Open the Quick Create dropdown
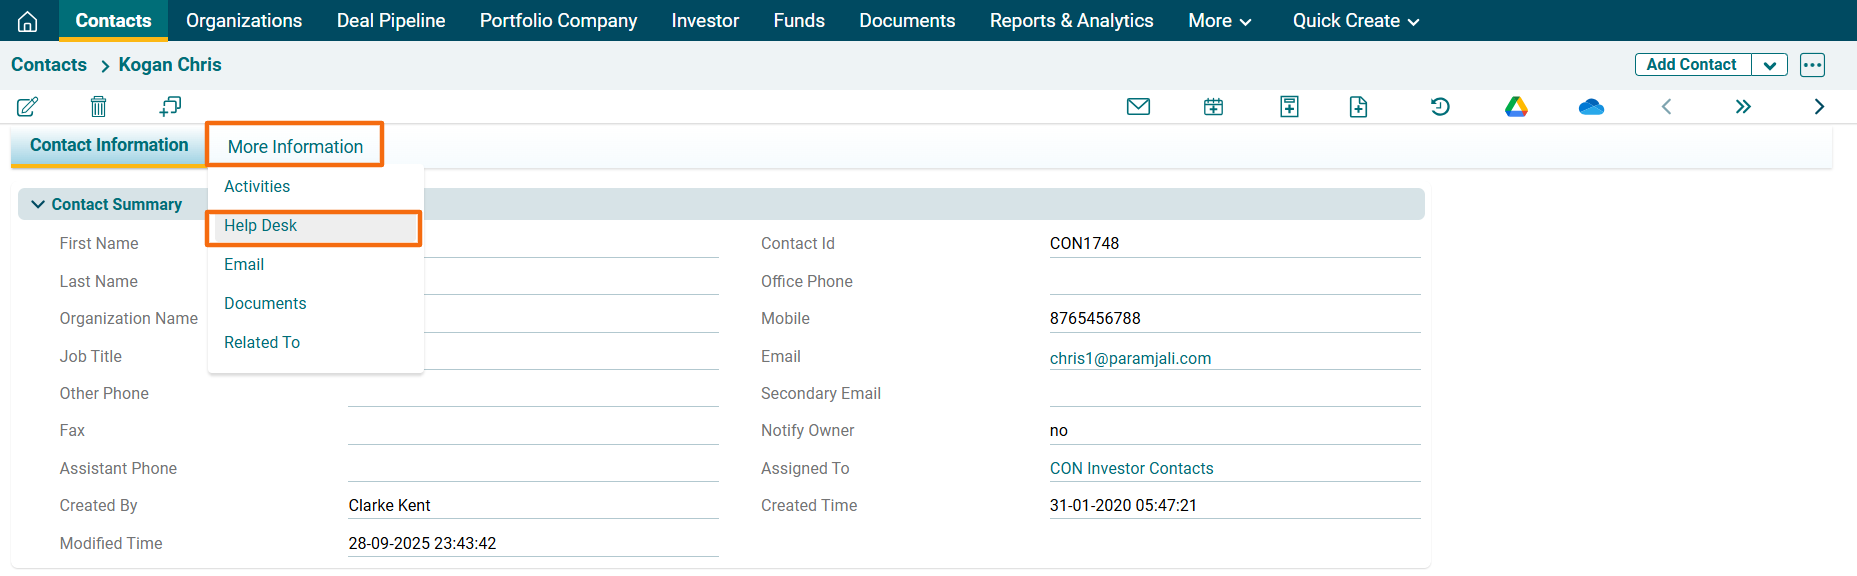1857x576 pixels. tap(1355, 21)
